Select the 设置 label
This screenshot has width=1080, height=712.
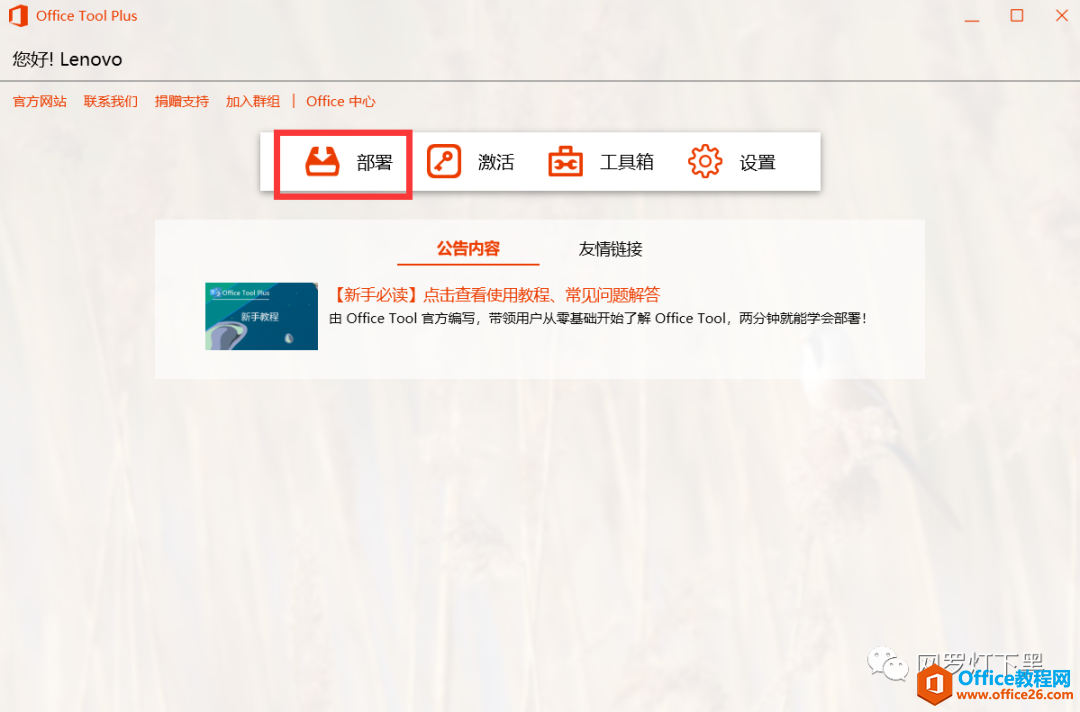pos(758,163)
